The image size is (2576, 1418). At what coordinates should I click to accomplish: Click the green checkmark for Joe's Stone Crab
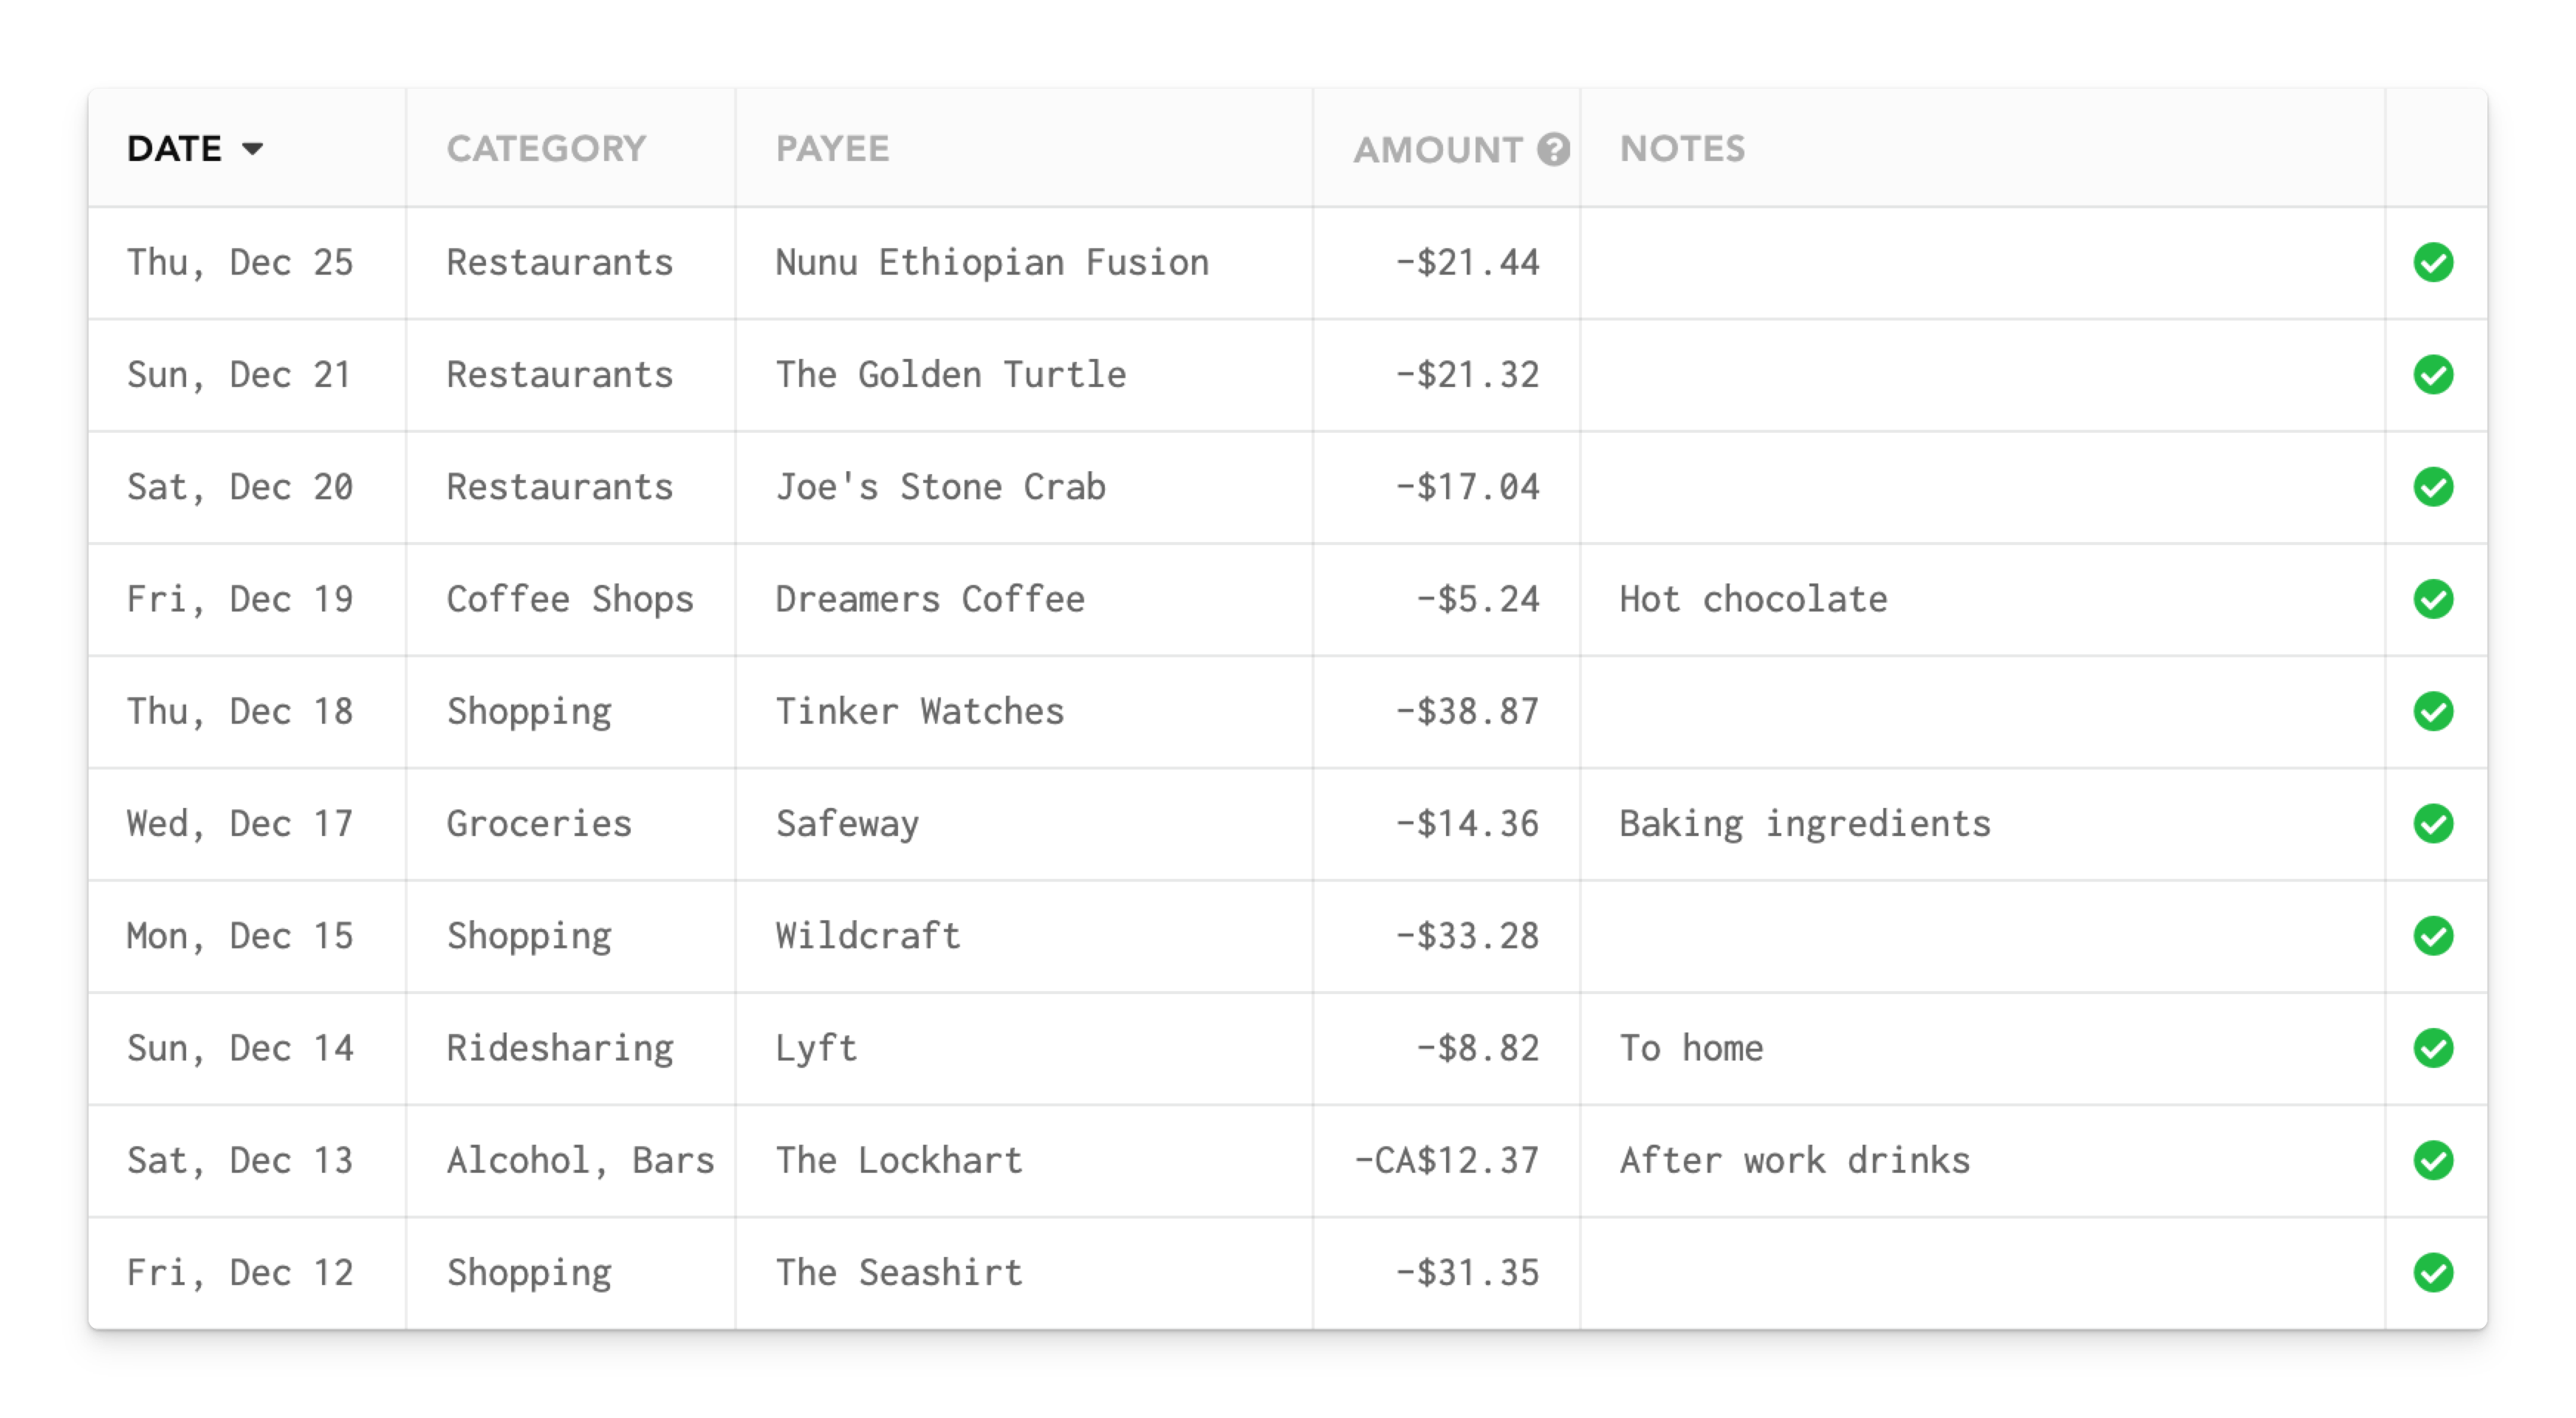click(x=2432, y=487)
